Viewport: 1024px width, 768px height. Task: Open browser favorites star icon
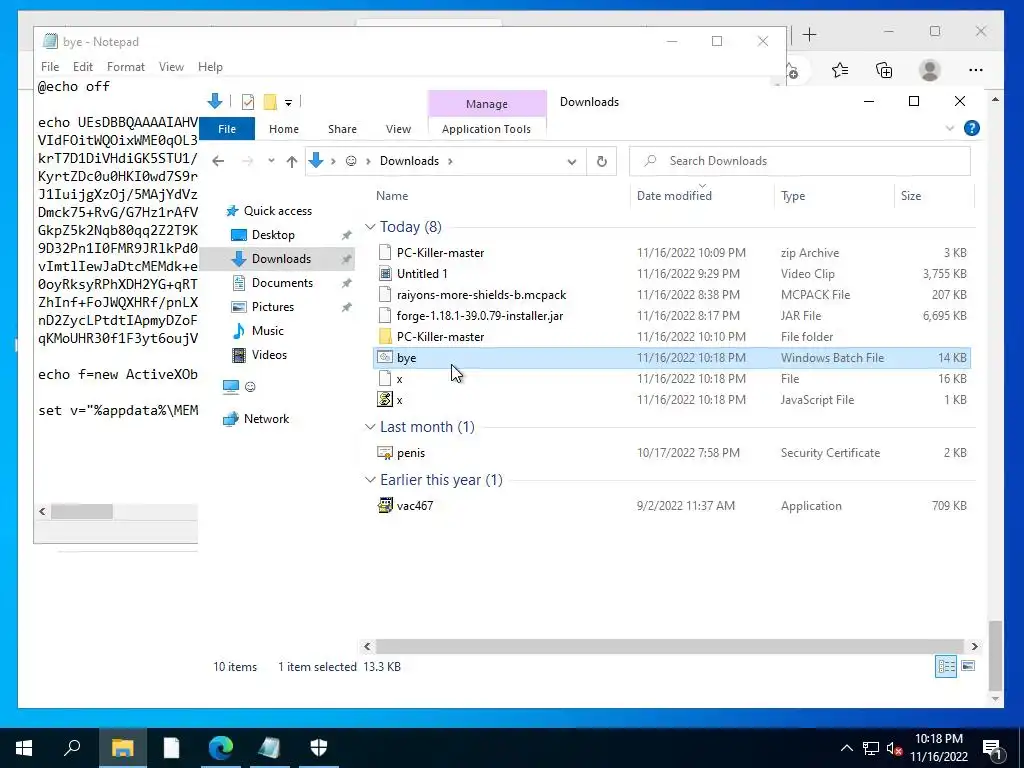pyautogui.click(x=840, y=70)
